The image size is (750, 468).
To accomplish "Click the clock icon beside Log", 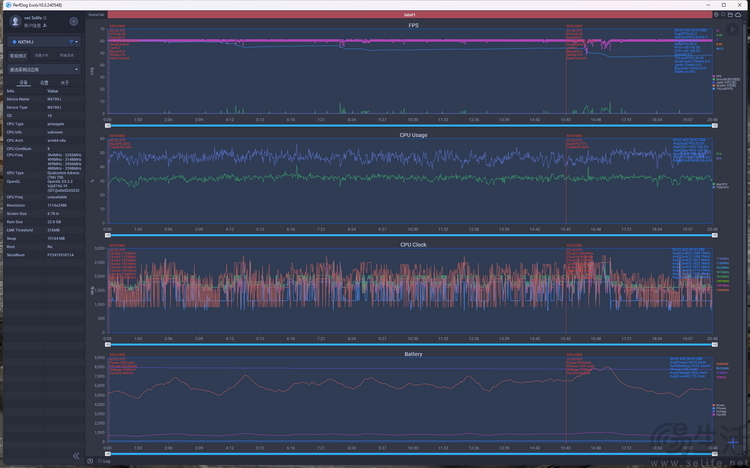I will click(x=90, y=461).
